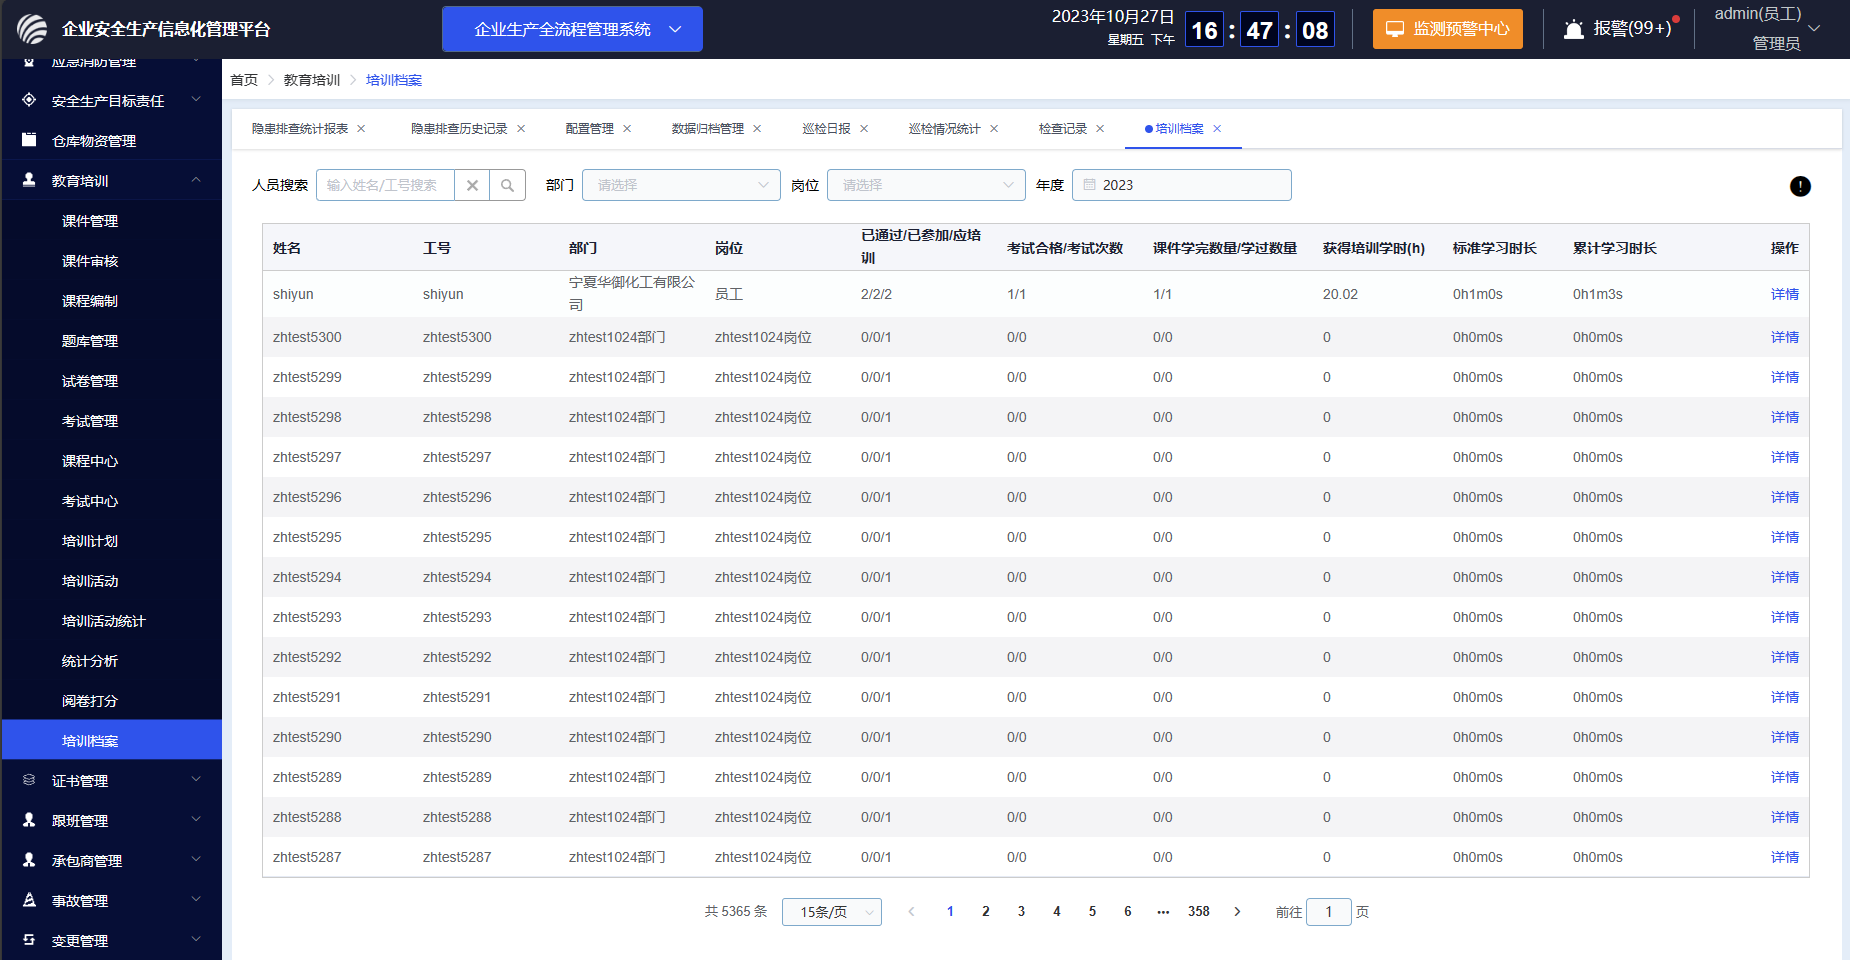Click the 跟班管理 sidebar icon
1850x960 pixels.
tap(29, 820)
